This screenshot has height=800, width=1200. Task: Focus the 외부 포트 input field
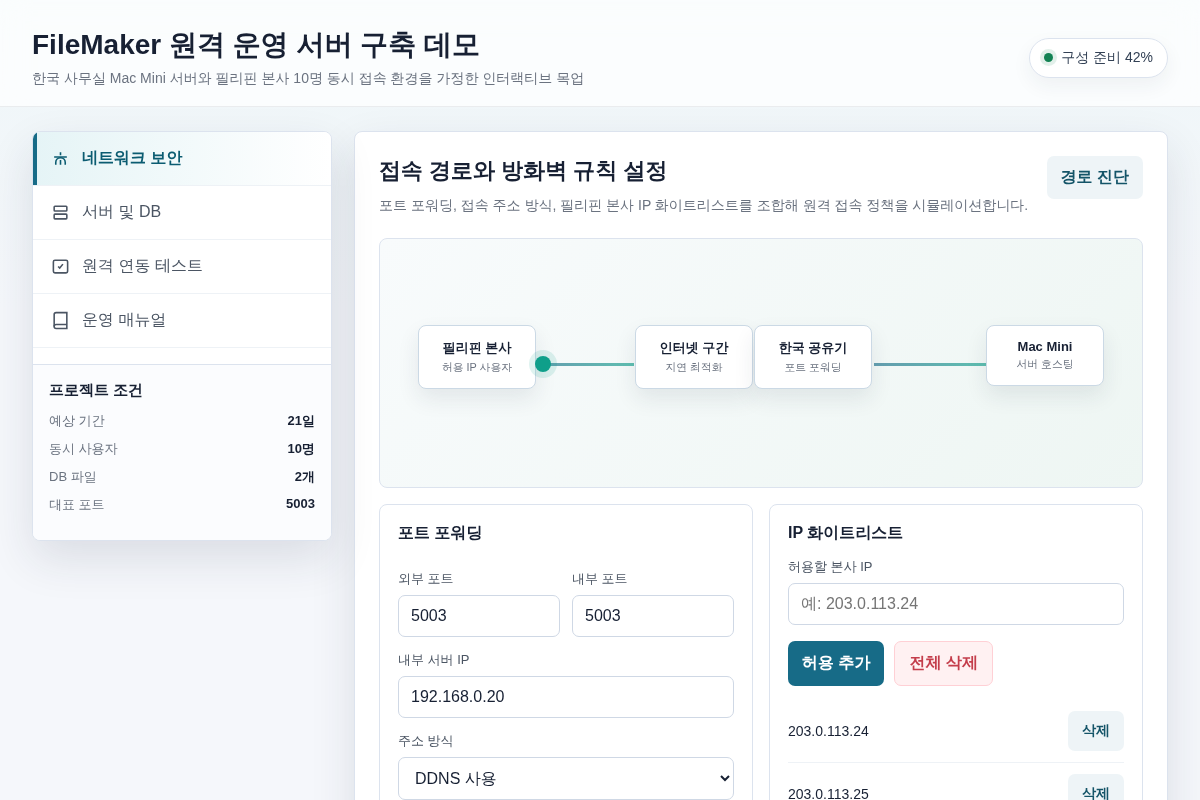479,616
